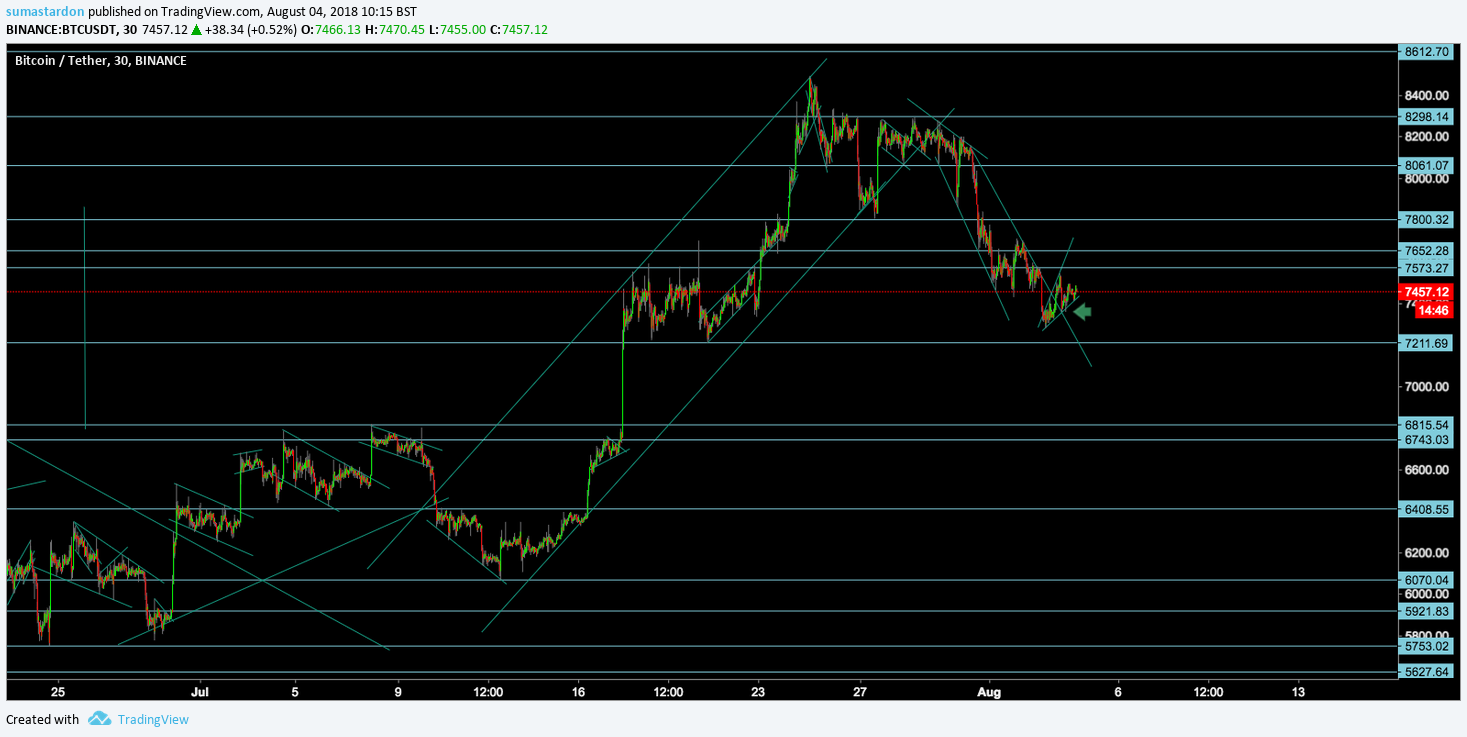
Task: Select the 5627.64 price level label
Action: point(1425,672)
